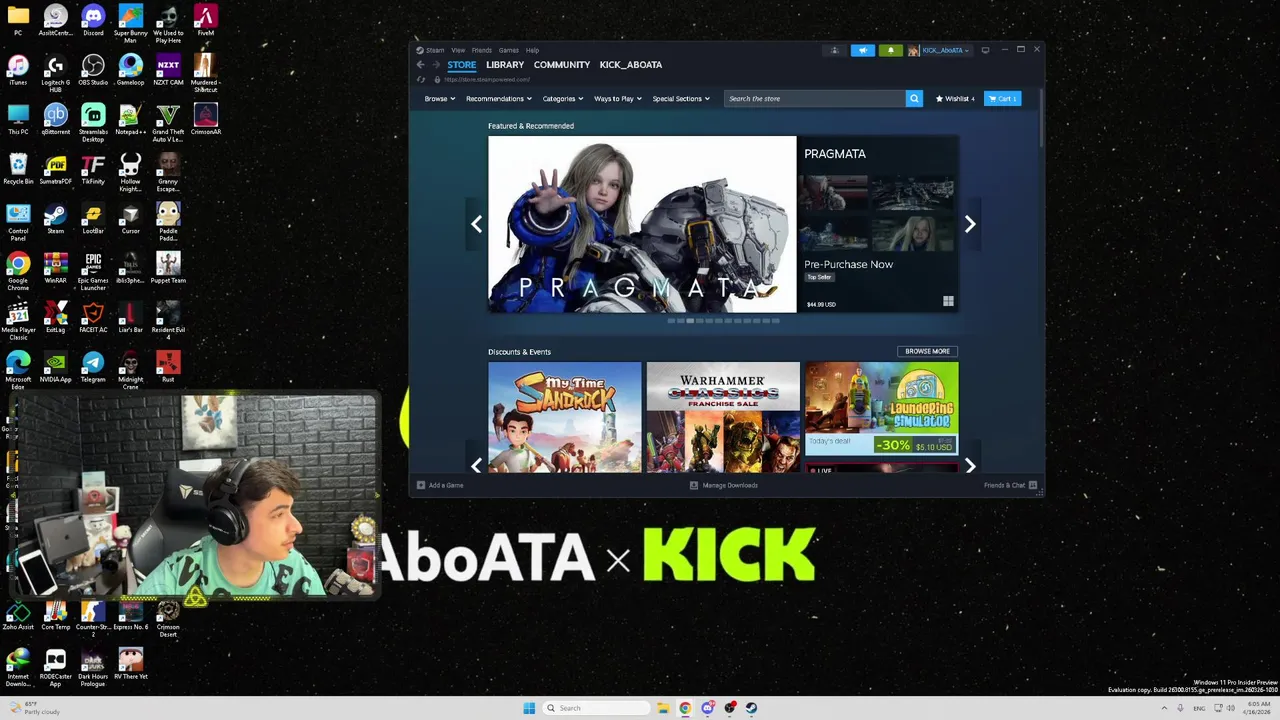This screenshot has width=1280, height=720.
Task: Open Laundering Simulator deal tile
Action: point(881,408)
